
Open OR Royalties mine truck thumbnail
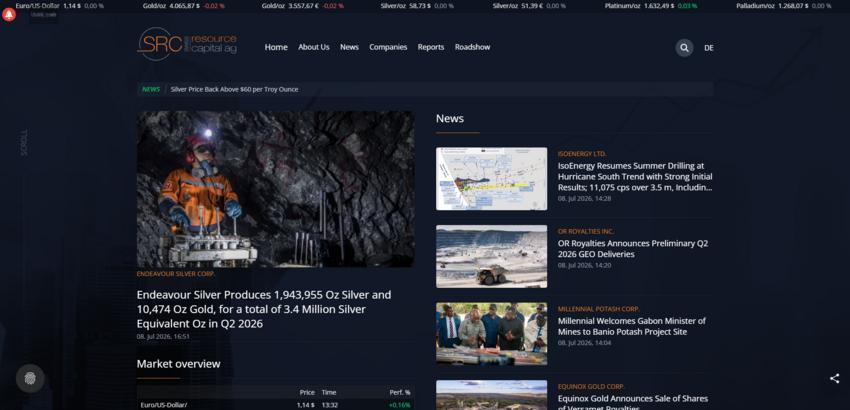coord(491,257)
